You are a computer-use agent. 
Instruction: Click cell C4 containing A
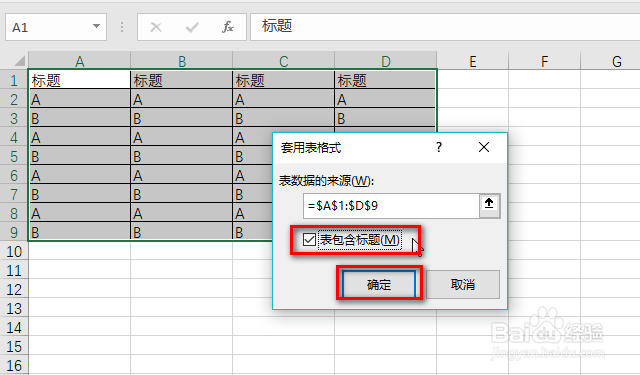(252, 138)
